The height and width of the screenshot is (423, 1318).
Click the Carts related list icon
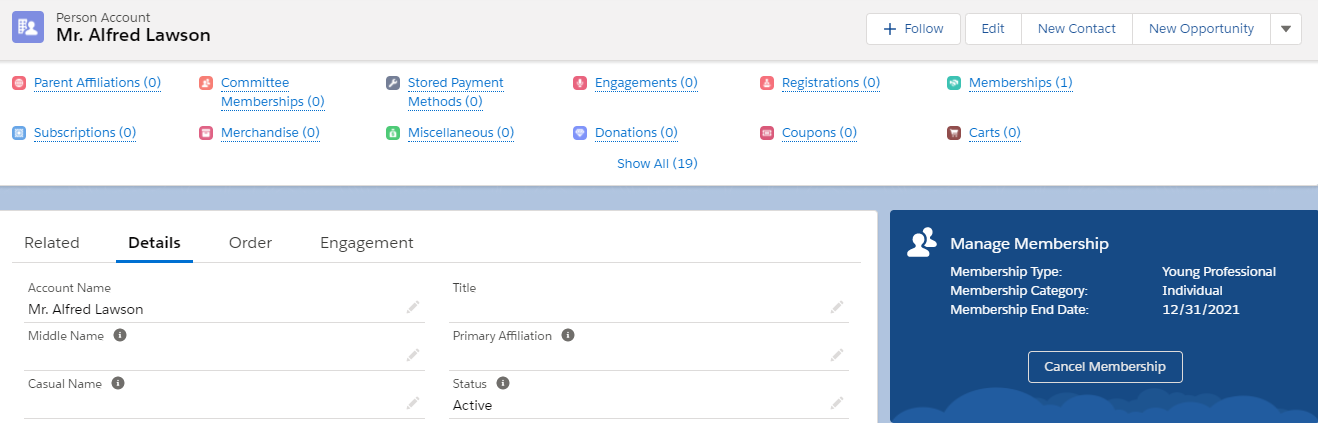coord(954,133)
